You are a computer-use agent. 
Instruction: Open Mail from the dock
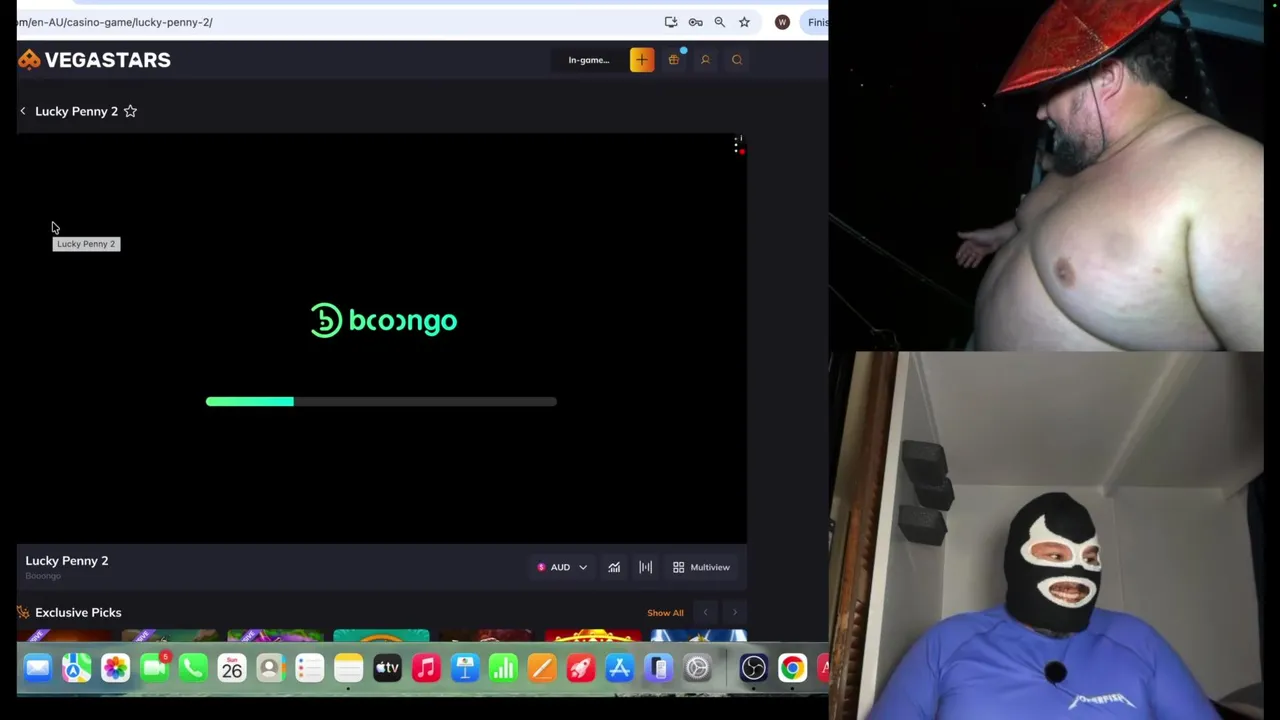tap(38, 667)
